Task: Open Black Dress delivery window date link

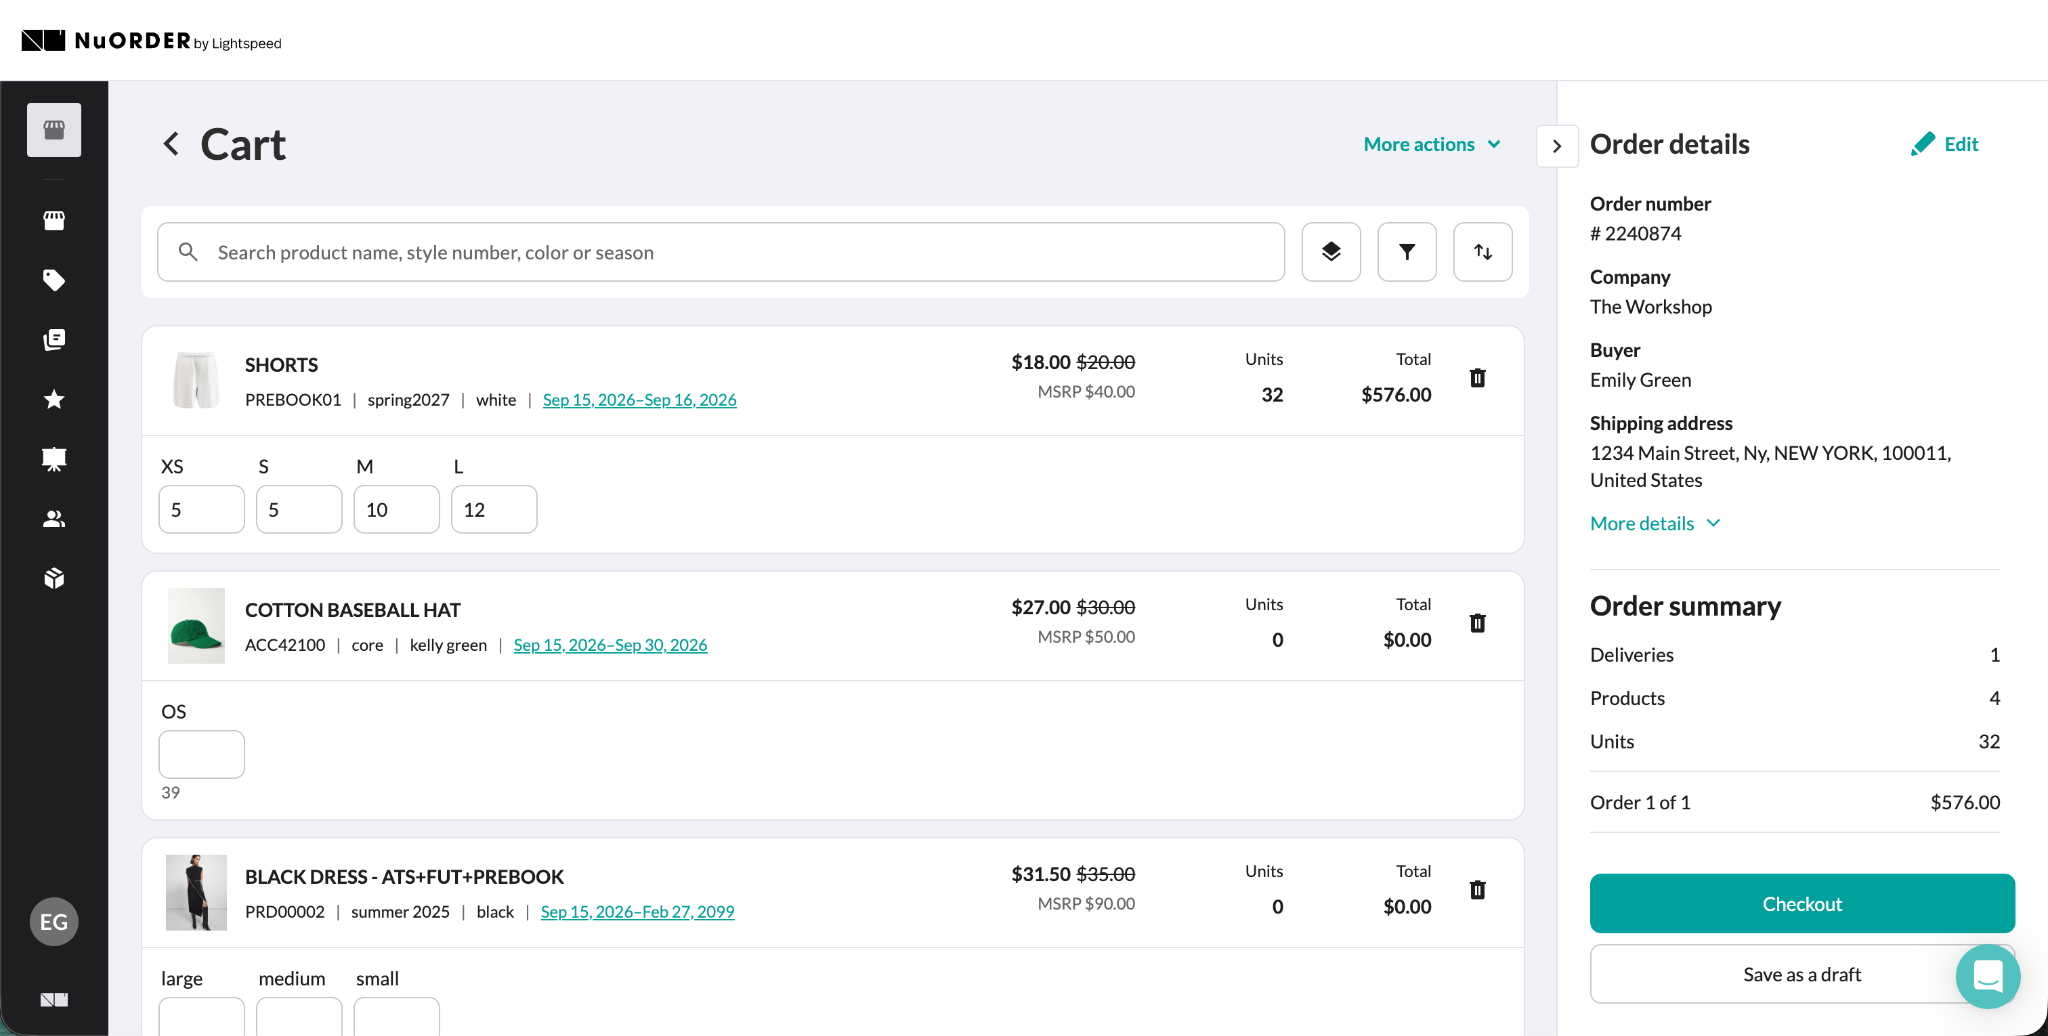Action: coord(637,912)
